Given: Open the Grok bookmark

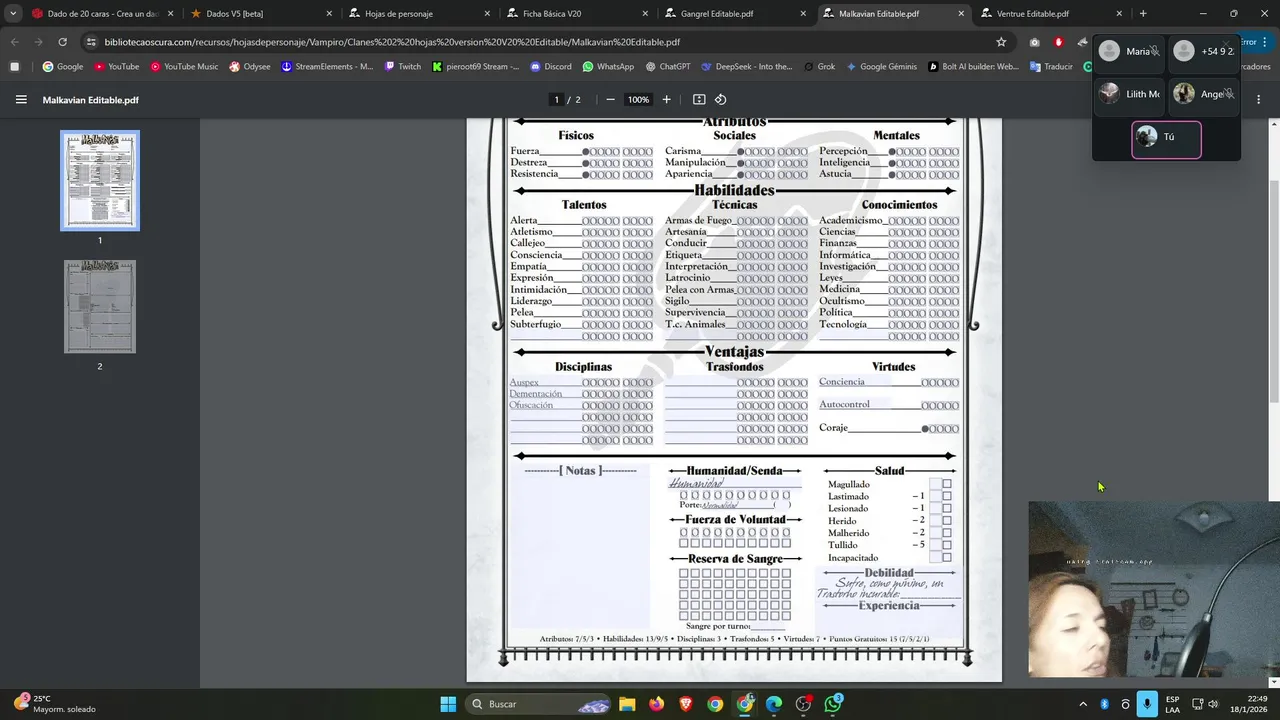Looking at the screenshot, I should [x=818, y=67].
